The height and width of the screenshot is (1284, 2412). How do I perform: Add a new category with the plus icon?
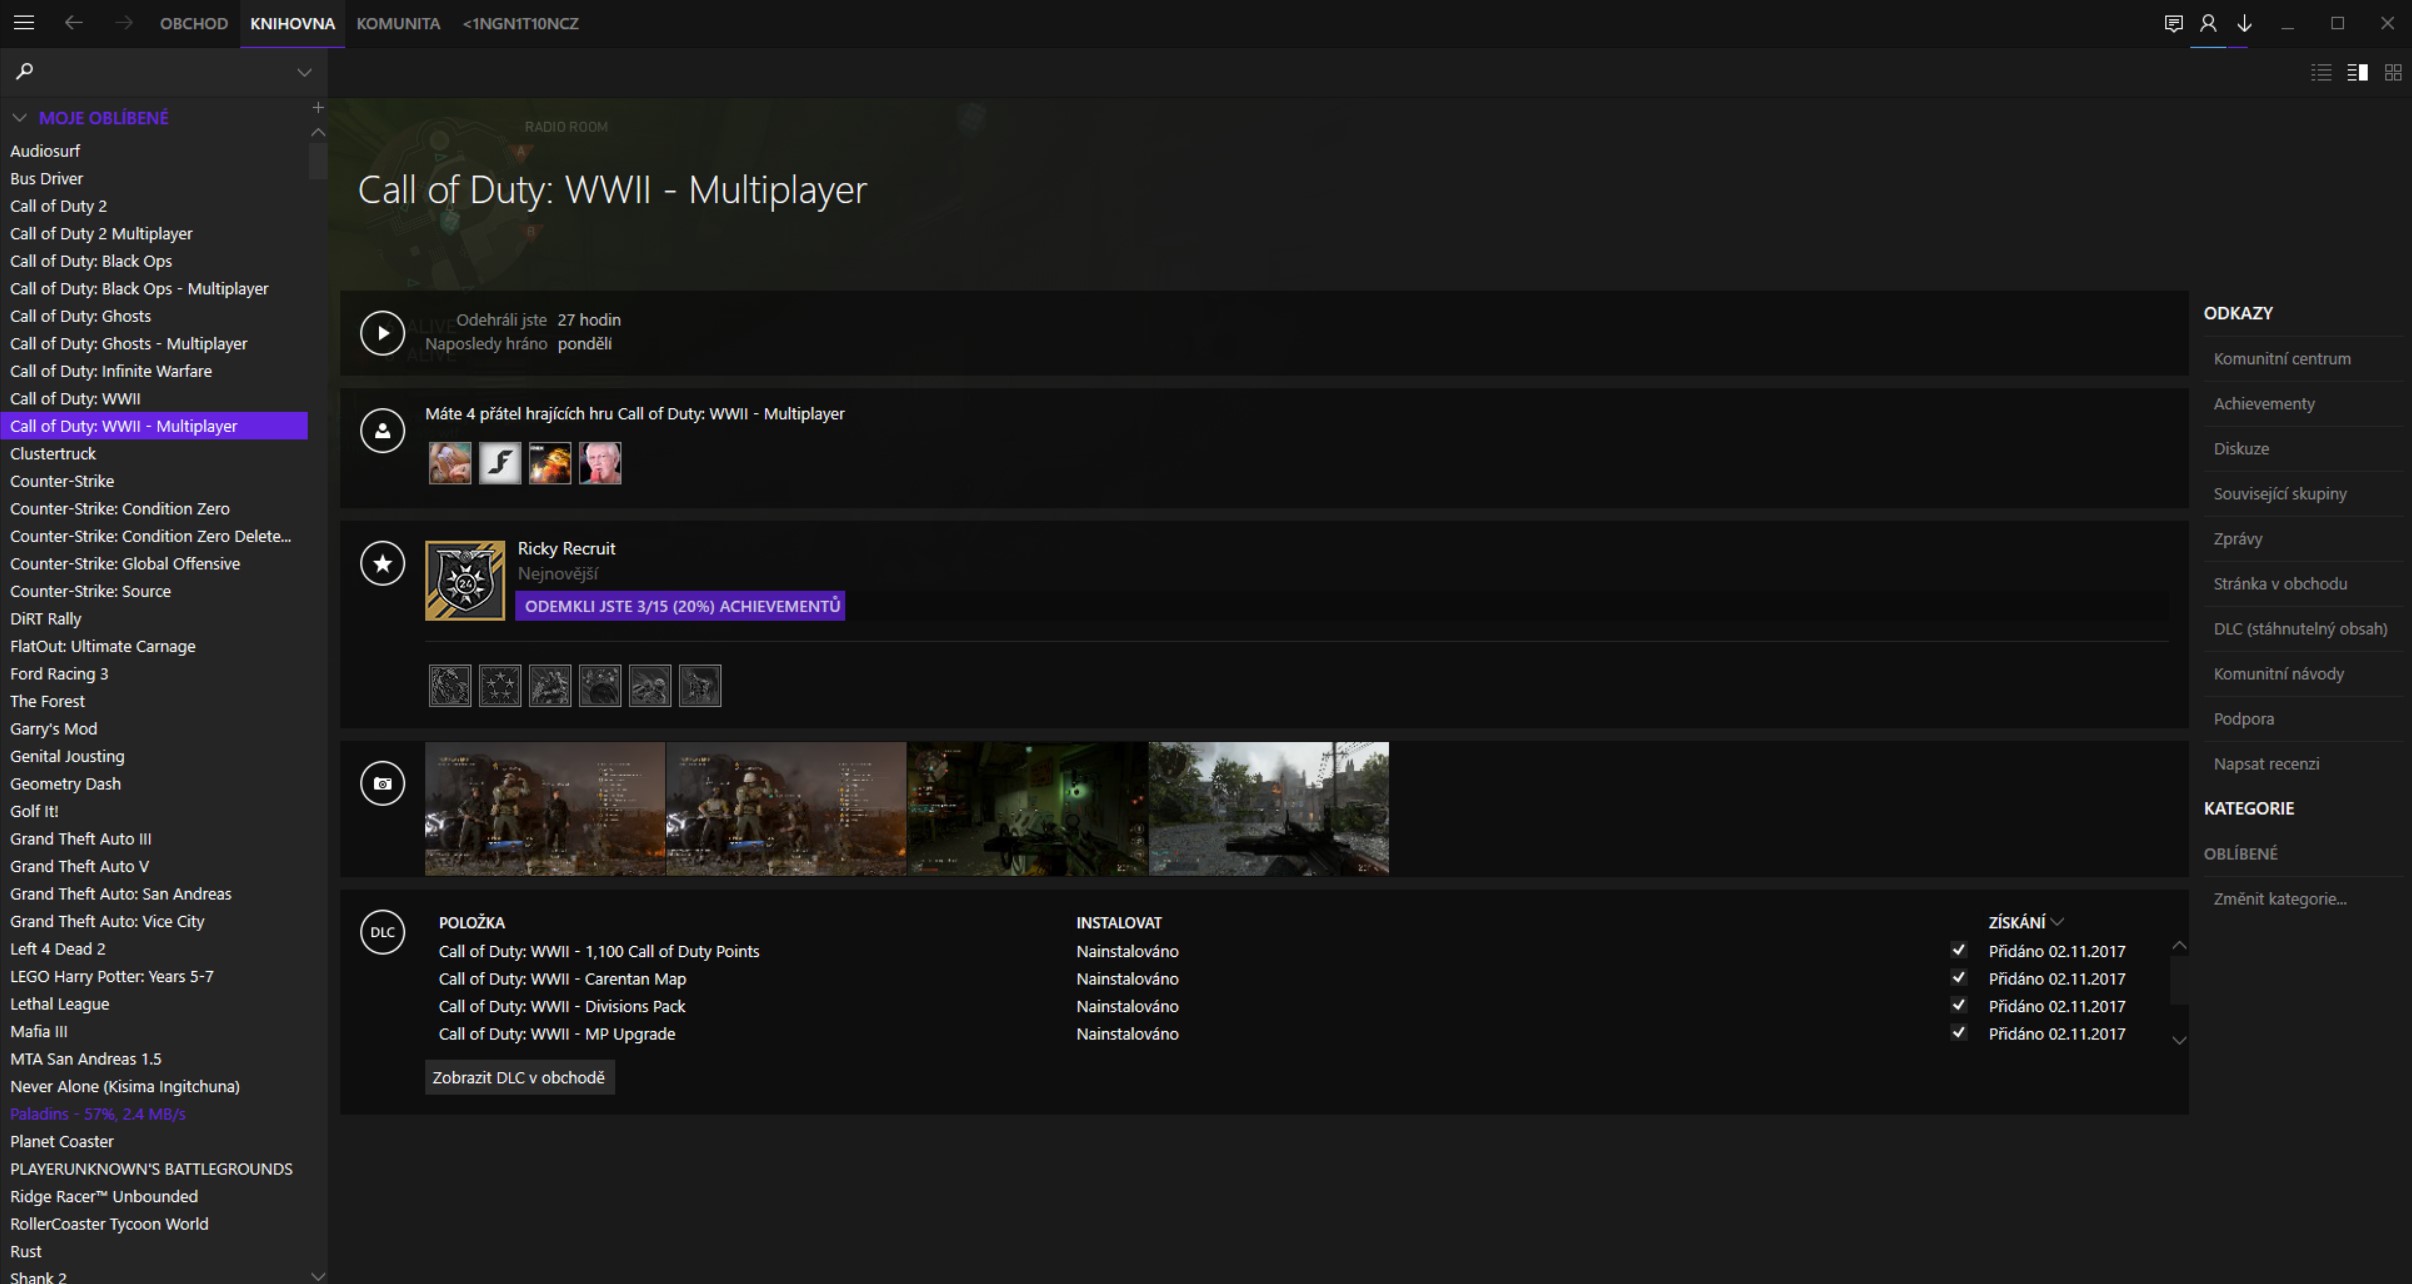click(318, 107)
